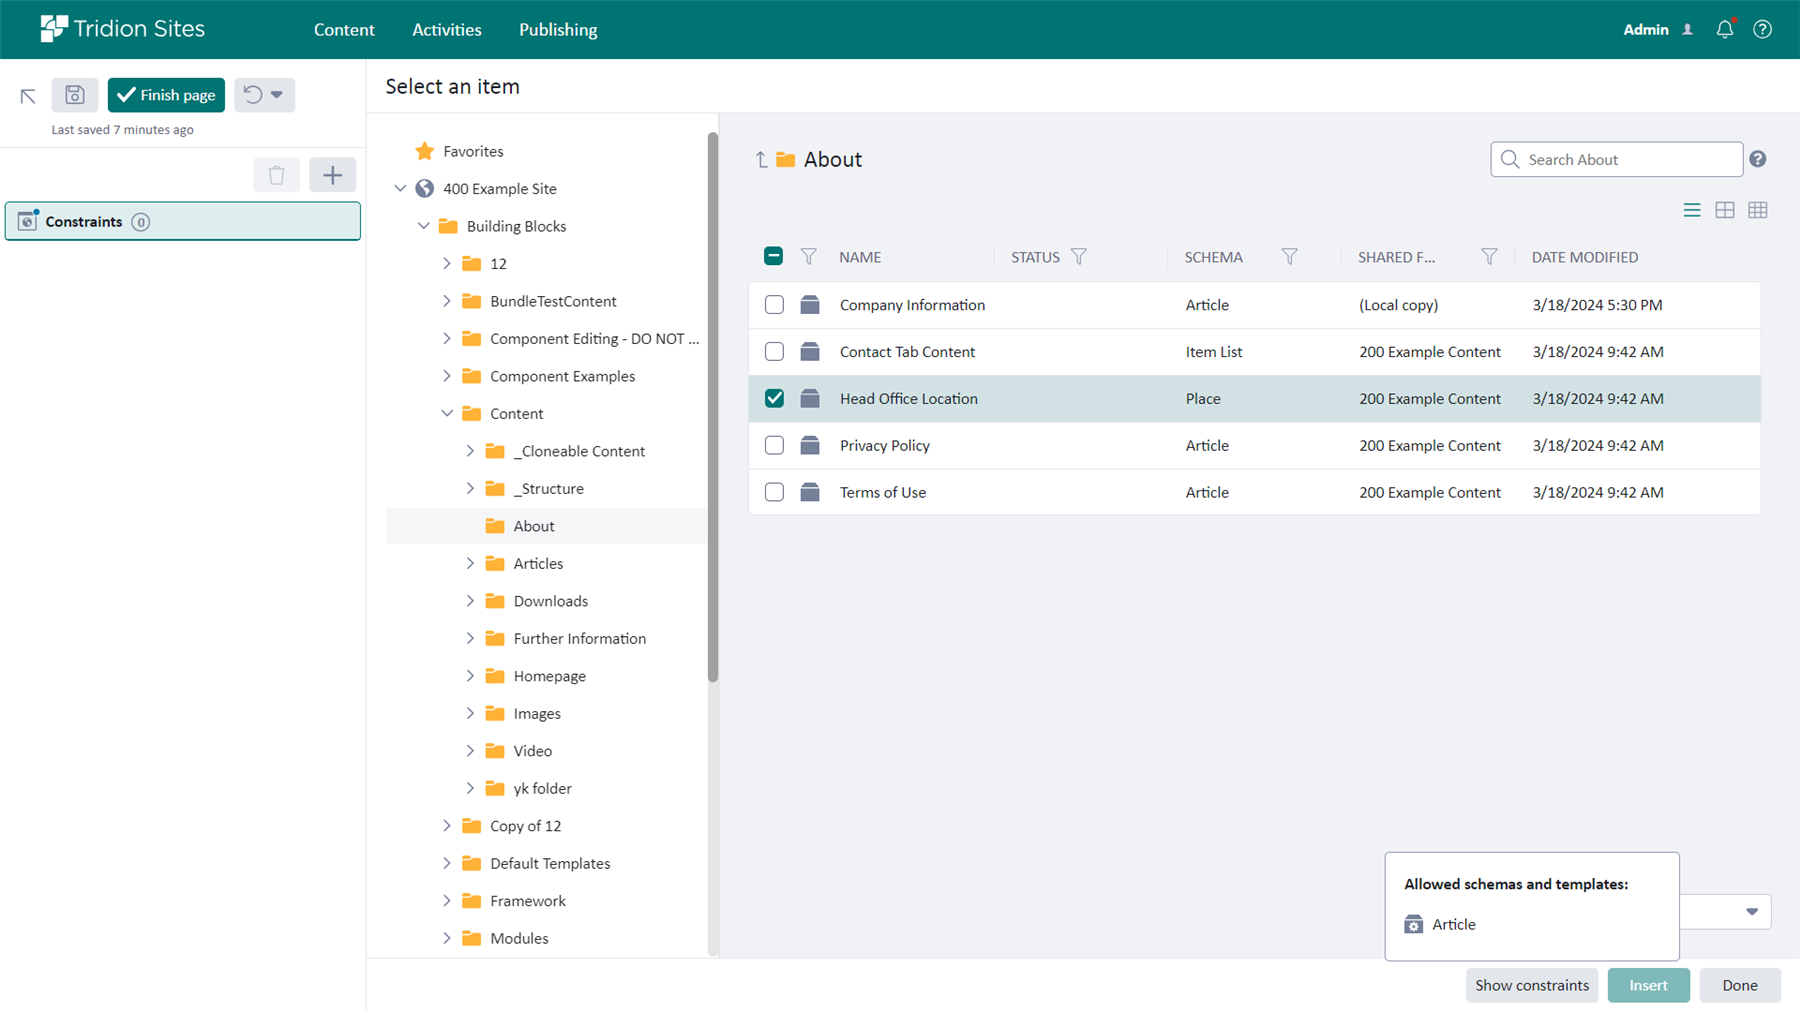Viewport: 1800px width, 1012px height.
Task: Click the 400 Example Site globe icon
Action: tap(425, 189)
